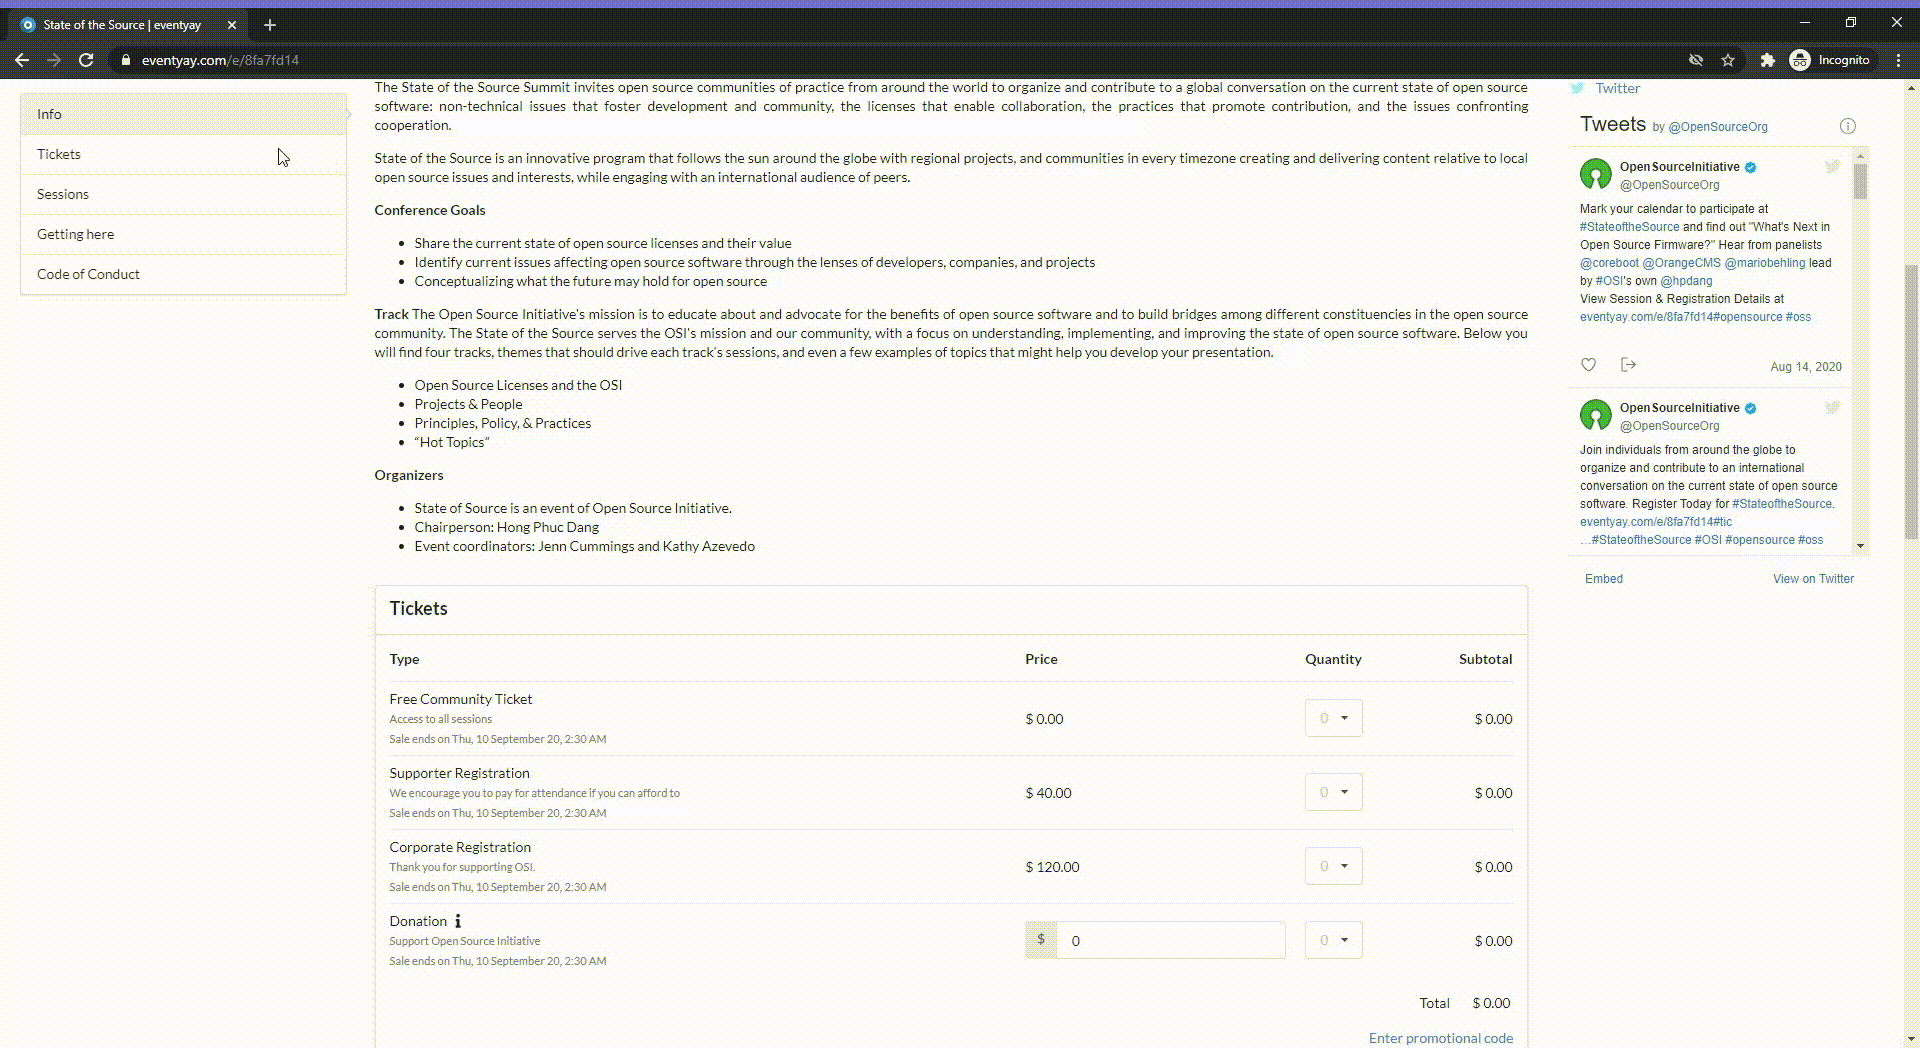This screenshot has width=1920, height=1048.
Task: Bookmark this page with the star icon
Action: point(1728,60)
